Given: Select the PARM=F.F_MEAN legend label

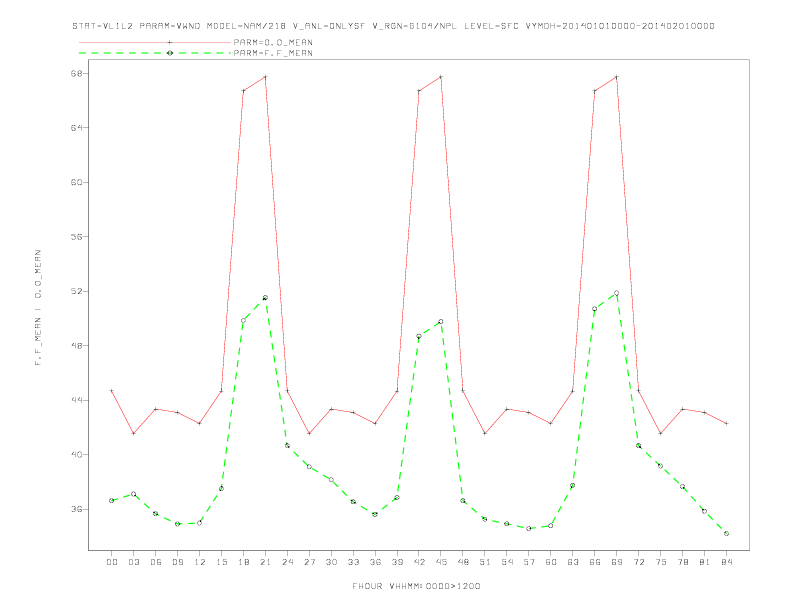Looking at the screenshot, I should [273, 53].
